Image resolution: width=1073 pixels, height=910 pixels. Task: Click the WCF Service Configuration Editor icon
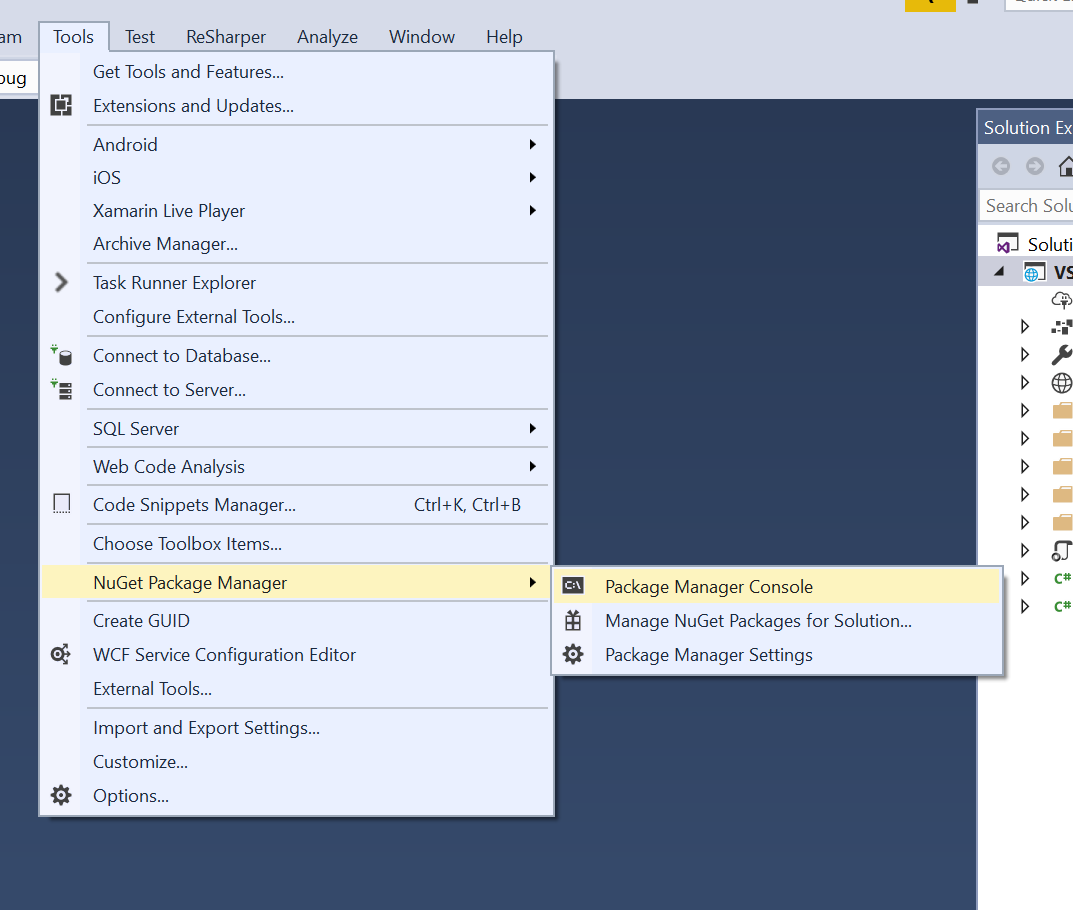pyautogui.click(x=61, y=655)
